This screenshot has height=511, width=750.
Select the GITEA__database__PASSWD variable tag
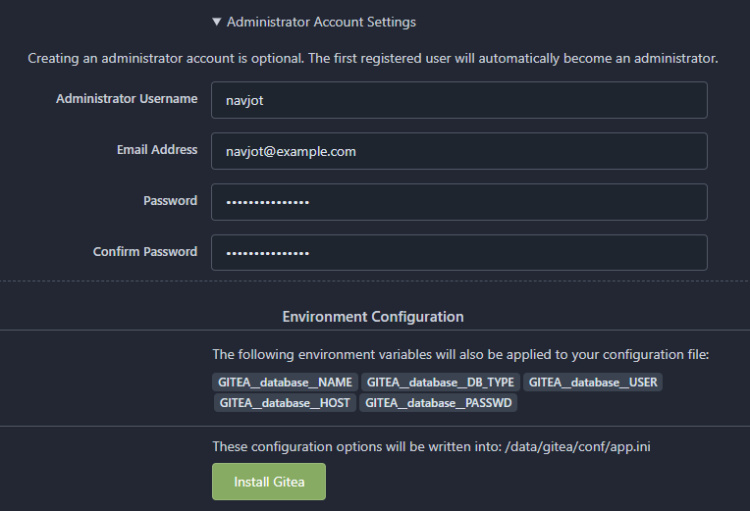[438, 402]
